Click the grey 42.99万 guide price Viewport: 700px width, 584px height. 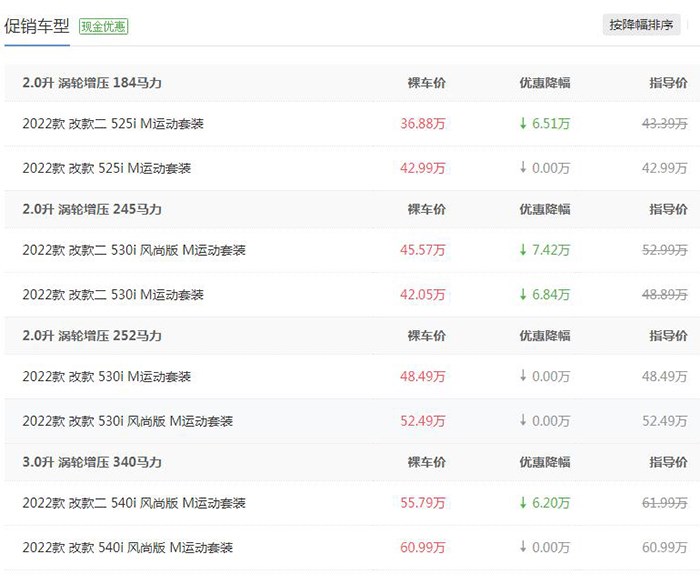click(665, 168)
